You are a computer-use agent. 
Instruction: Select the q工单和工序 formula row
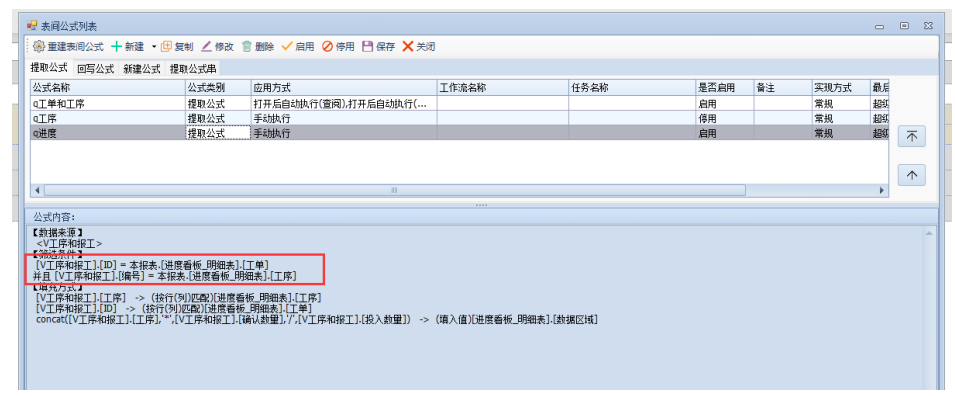(459, 104)
